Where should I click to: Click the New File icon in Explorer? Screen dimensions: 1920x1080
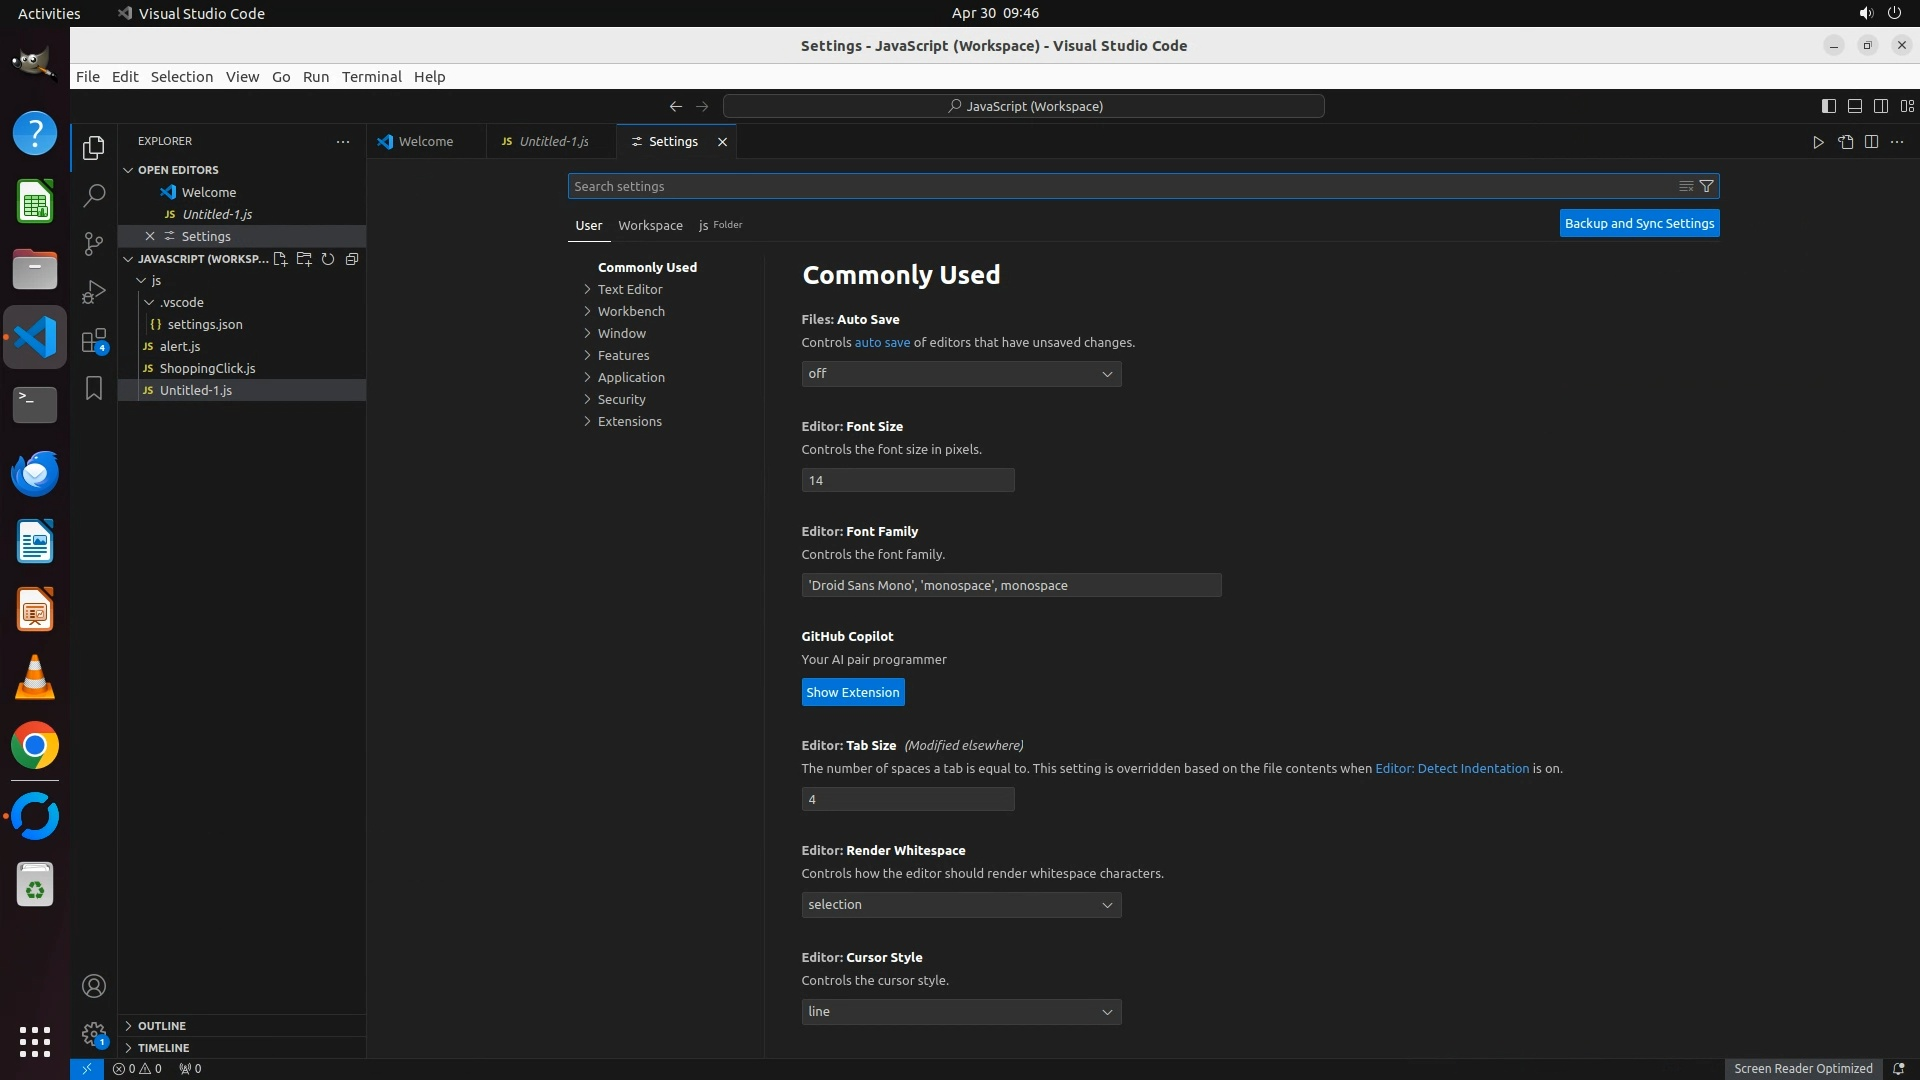[x=280, y=259]
